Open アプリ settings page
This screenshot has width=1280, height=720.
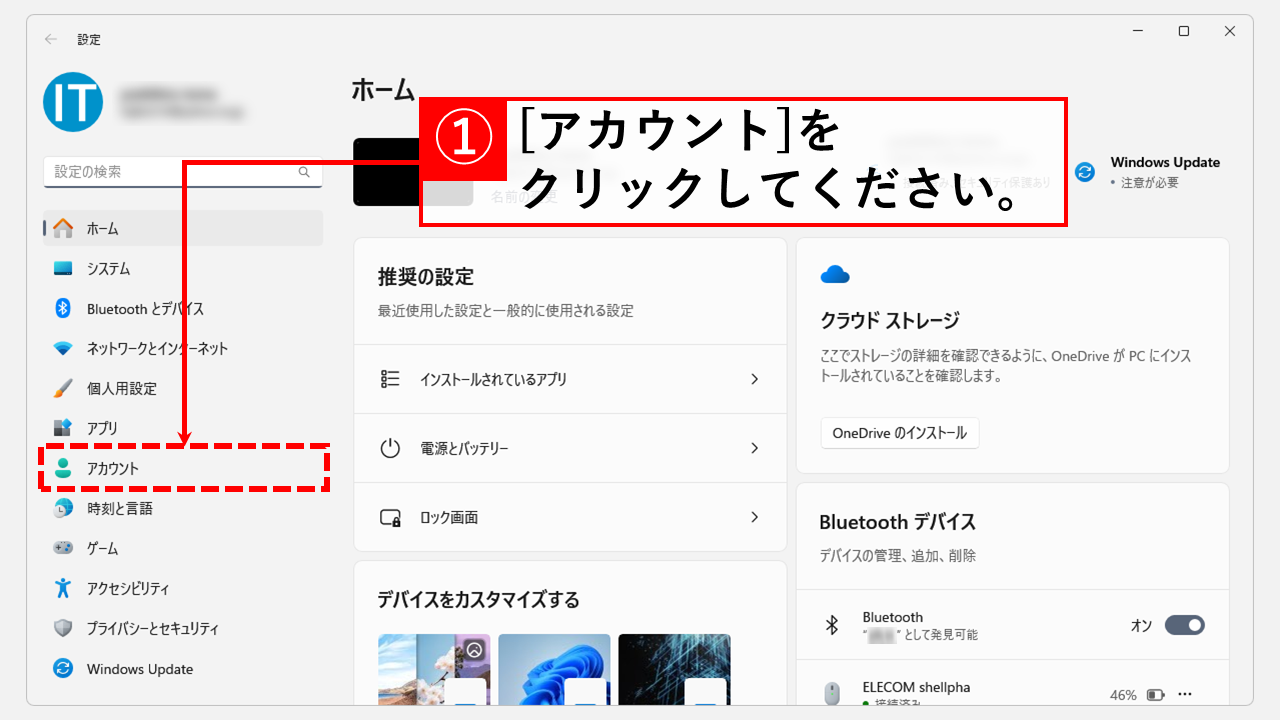pos(183,428)
